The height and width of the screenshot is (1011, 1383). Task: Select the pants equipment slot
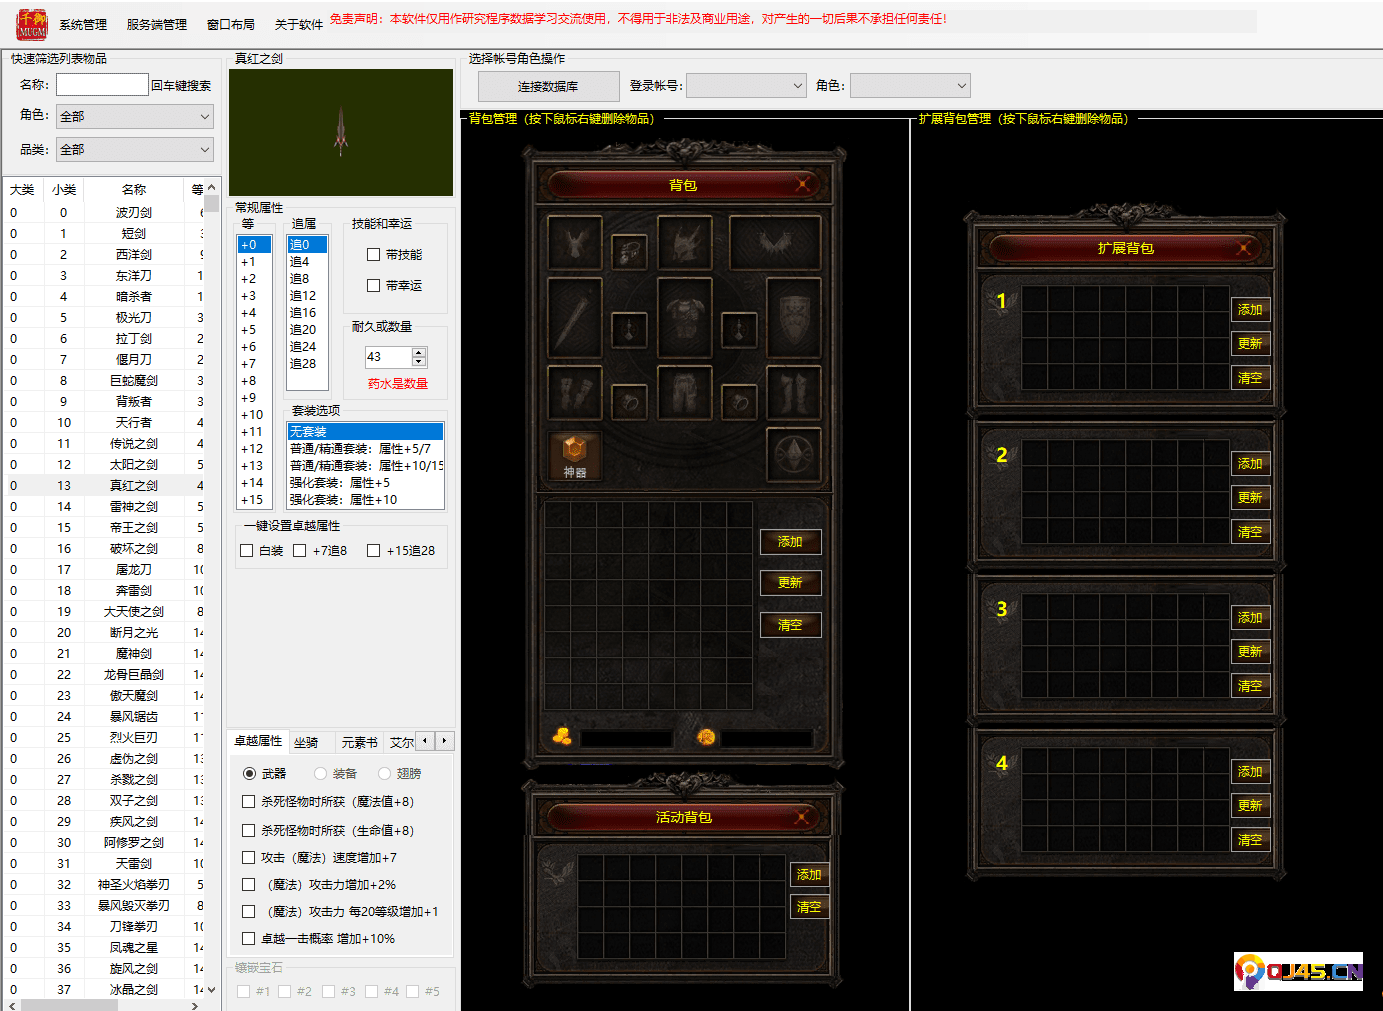coord(684,392)
